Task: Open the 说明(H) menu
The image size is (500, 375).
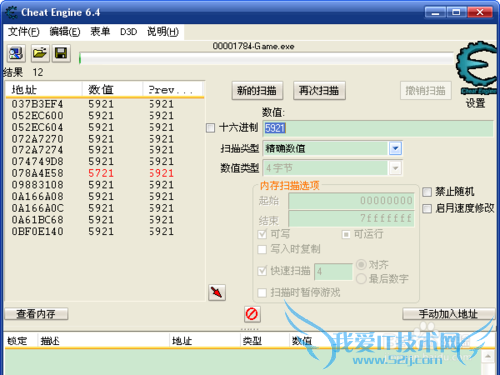Action: [163, 32]
